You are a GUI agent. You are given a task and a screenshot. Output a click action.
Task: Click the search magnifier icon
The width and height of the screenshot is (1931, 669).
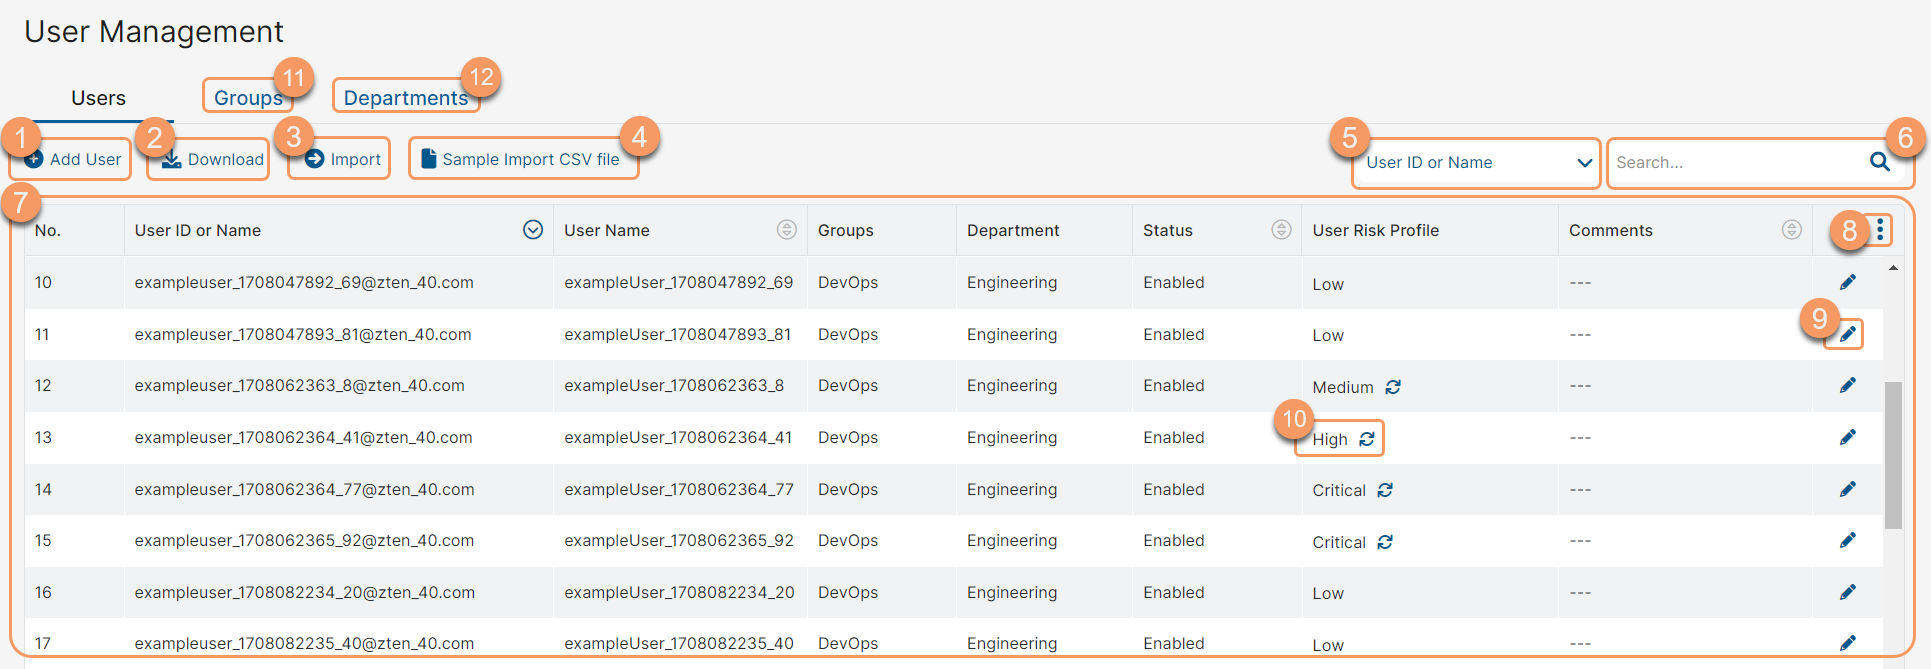tap(1879, 162)
